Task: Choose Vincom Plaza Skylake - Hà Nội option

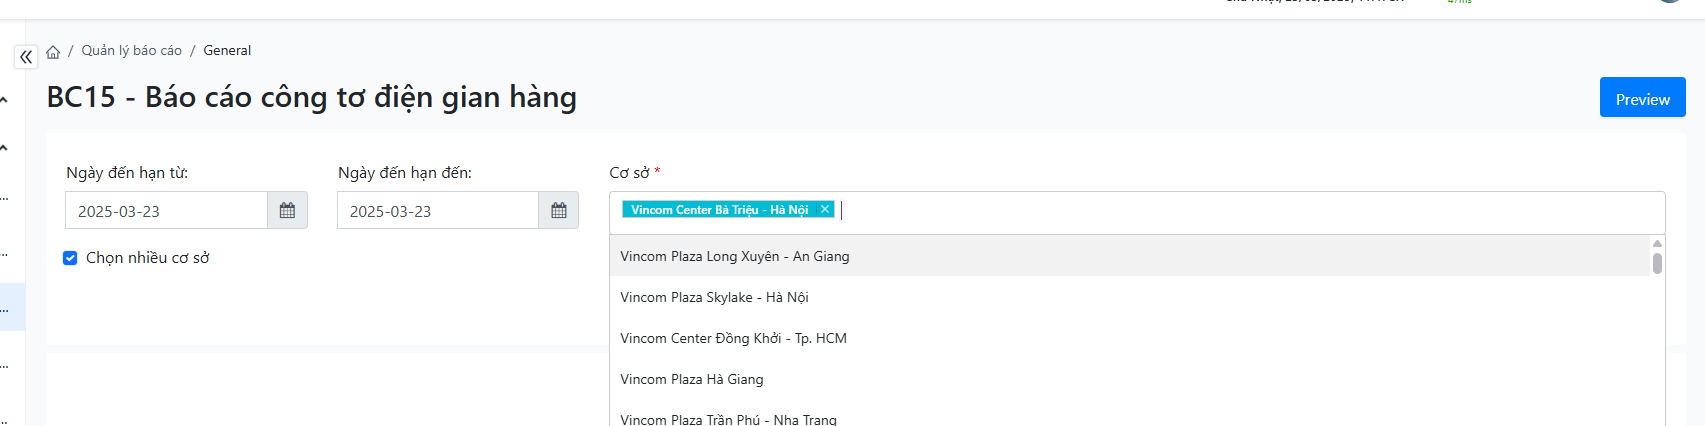Action: coord(714,297)
